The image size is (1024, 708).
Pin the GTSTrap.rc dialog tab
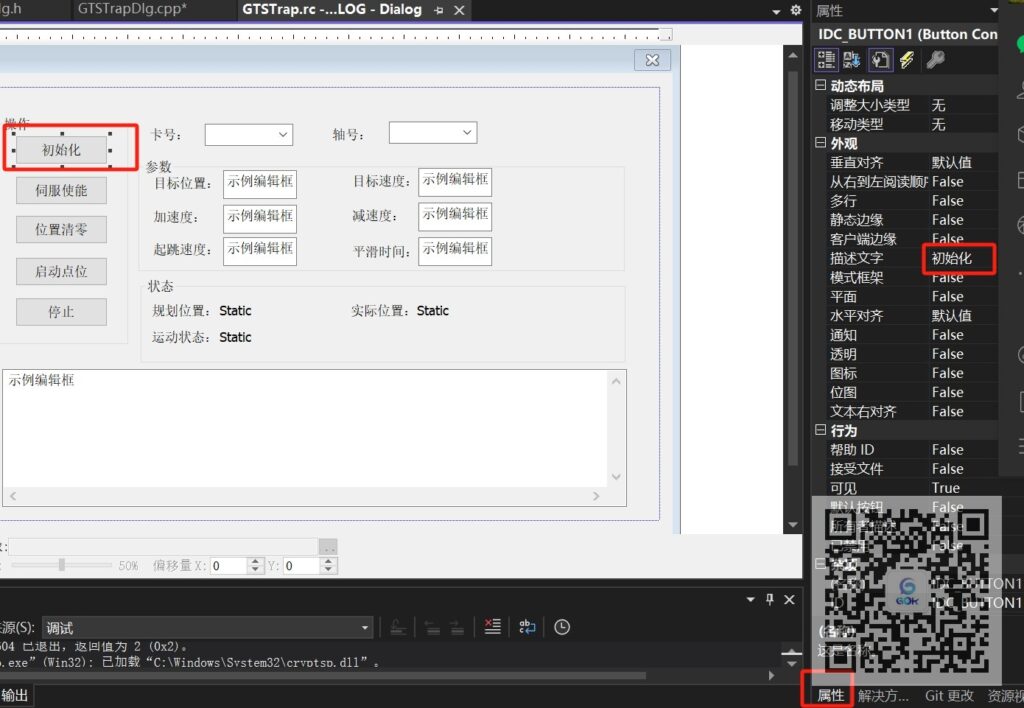tap(439, 10)
